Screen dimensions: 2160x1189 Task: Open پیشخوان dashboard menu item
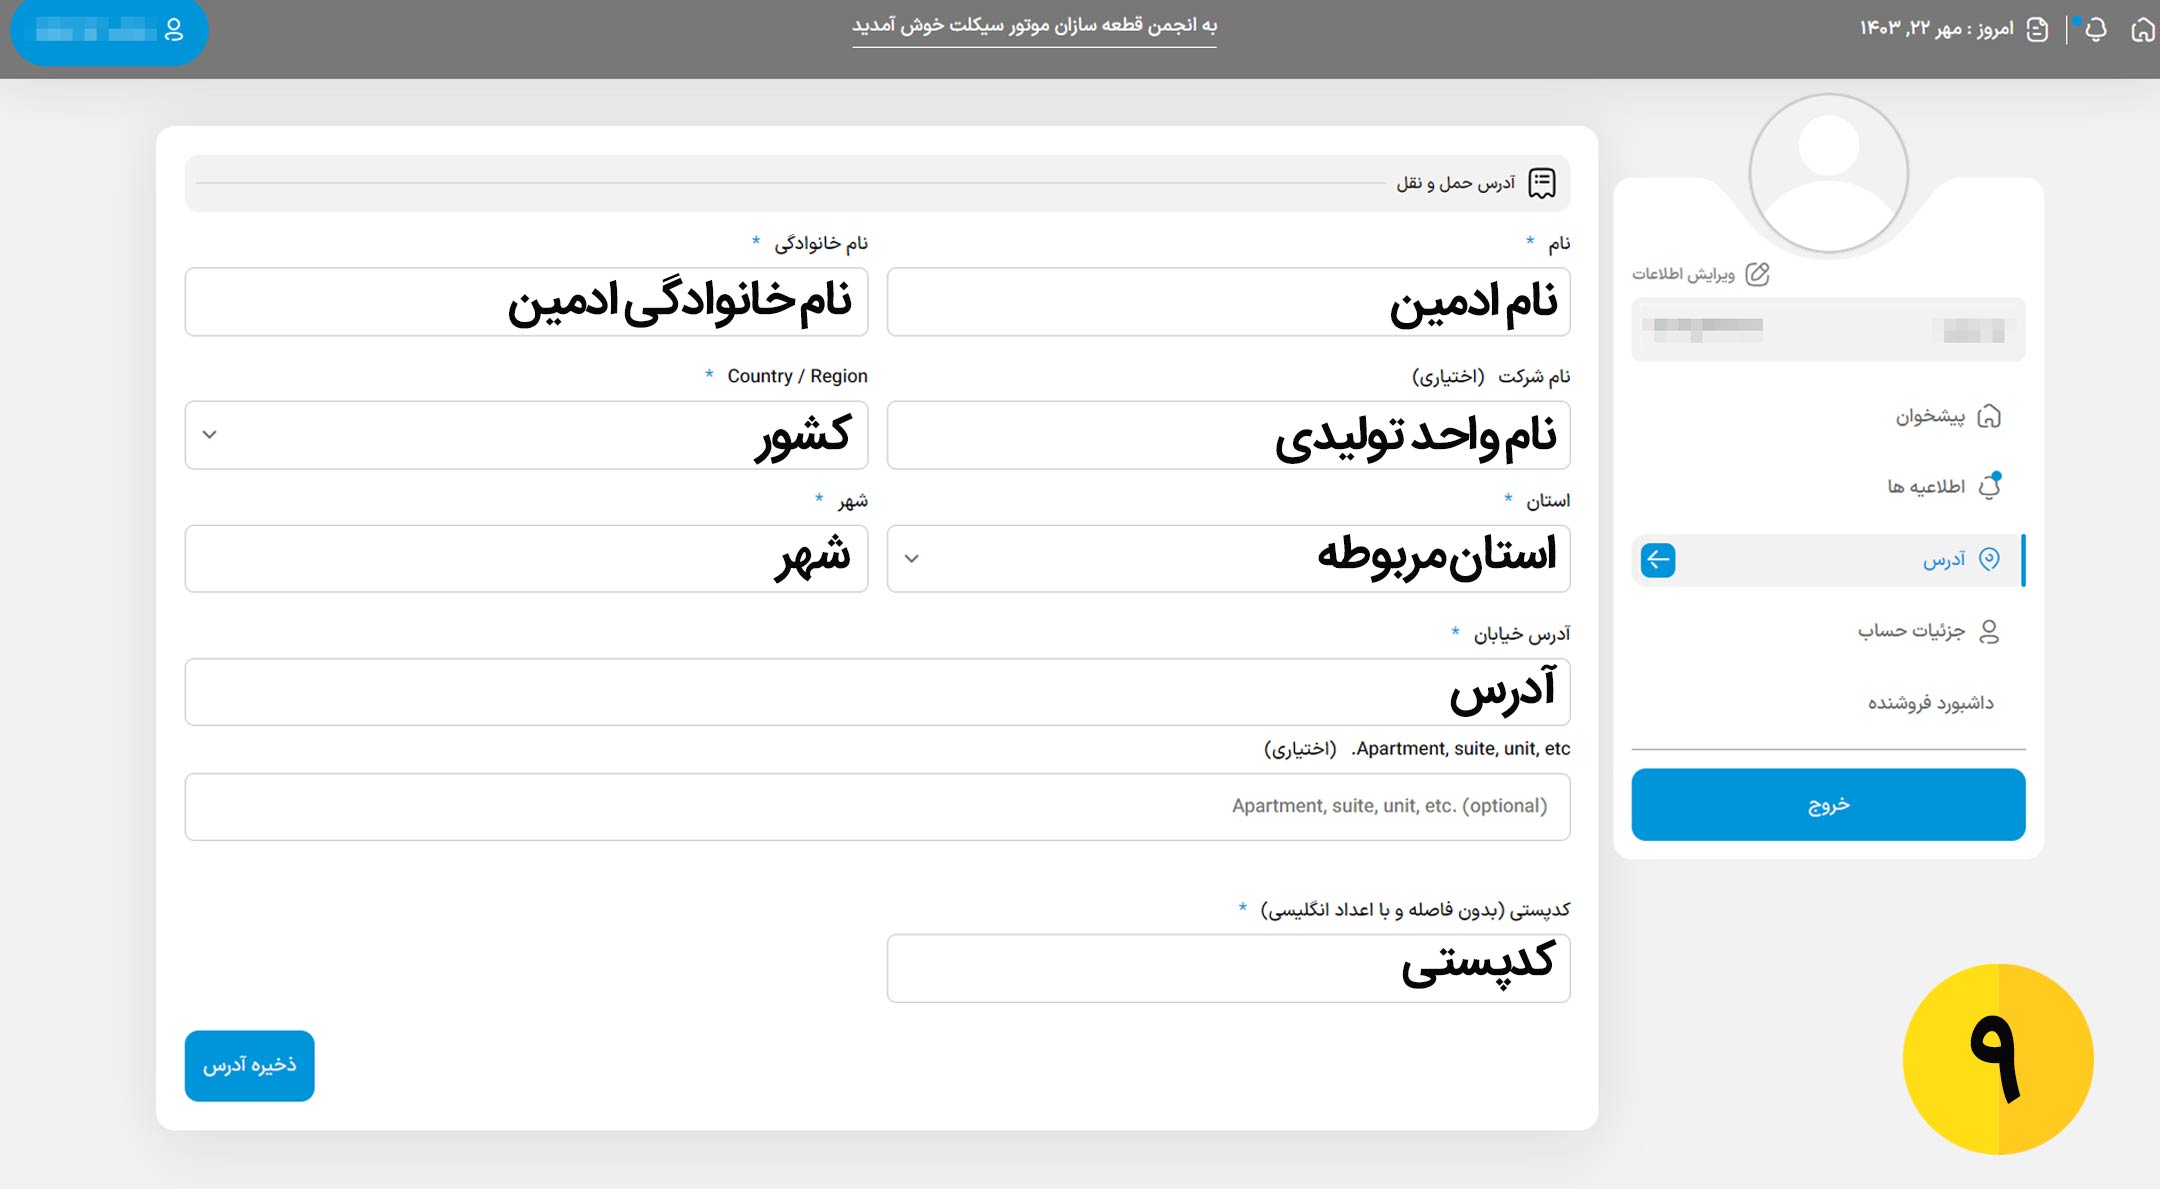[x=1930, y=416]
